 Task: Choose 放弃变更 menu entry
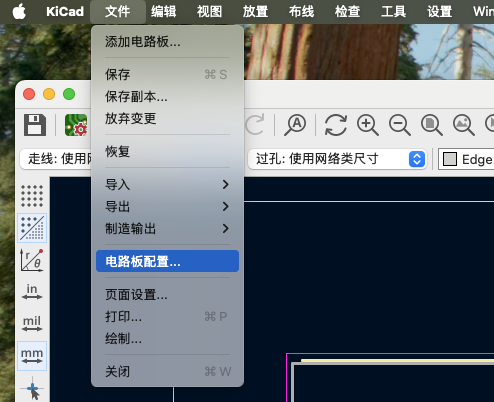pyautogui.click(x=167, y=118)
